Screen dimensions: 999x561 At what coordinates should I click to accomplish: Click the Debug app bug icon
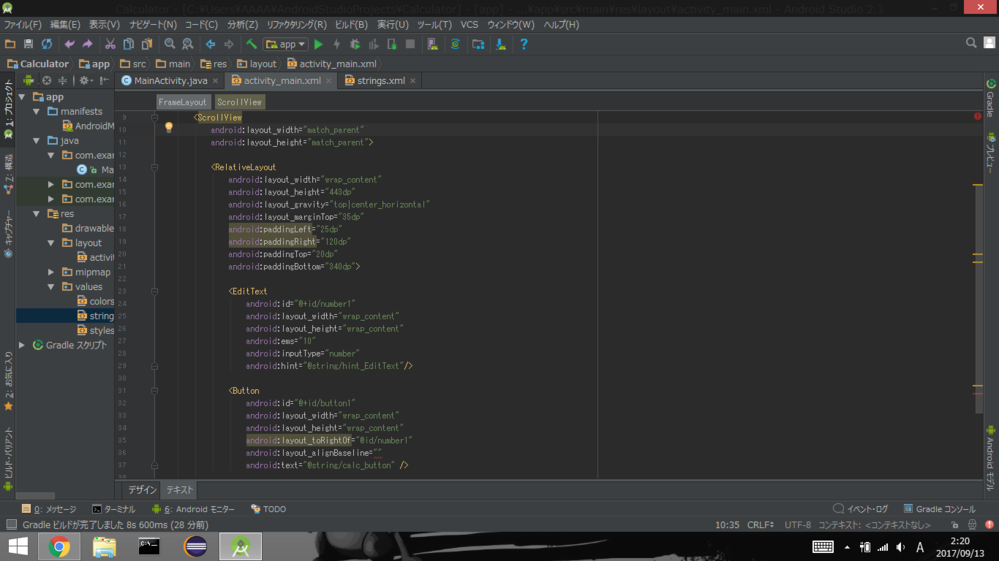(354, 44)
